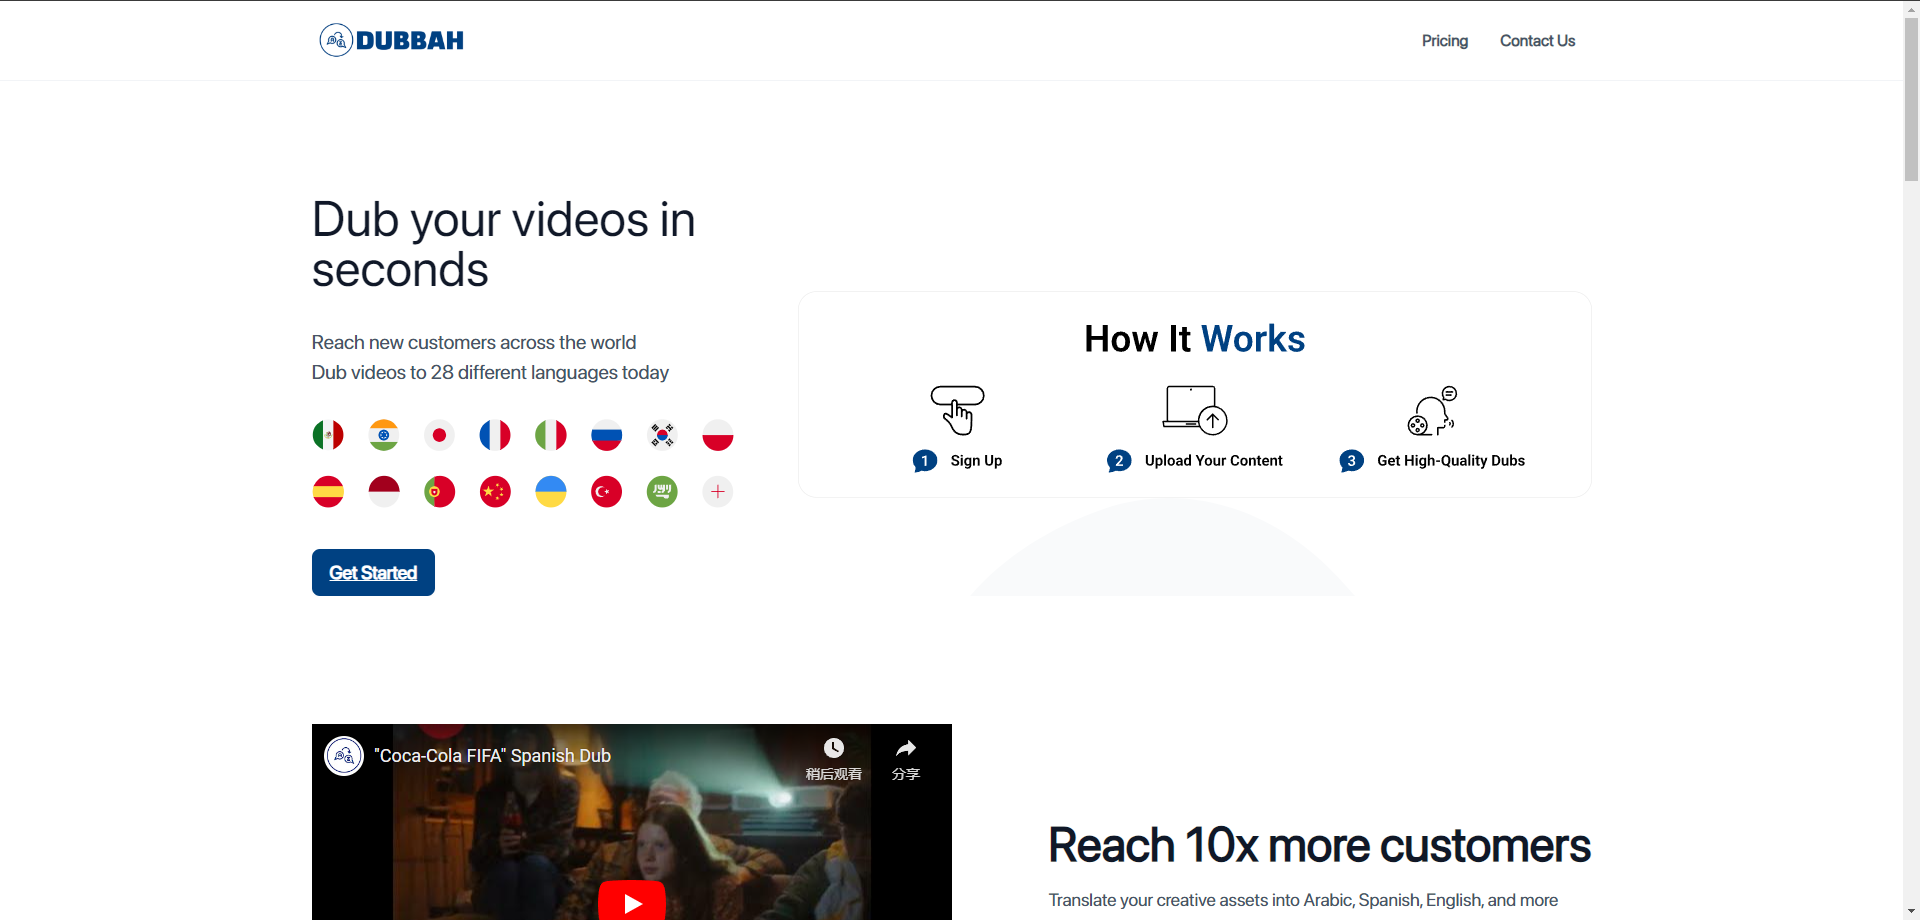Click the Turkey flag icon
Screen dimensions: 1920x920
(x=606, y=491)
